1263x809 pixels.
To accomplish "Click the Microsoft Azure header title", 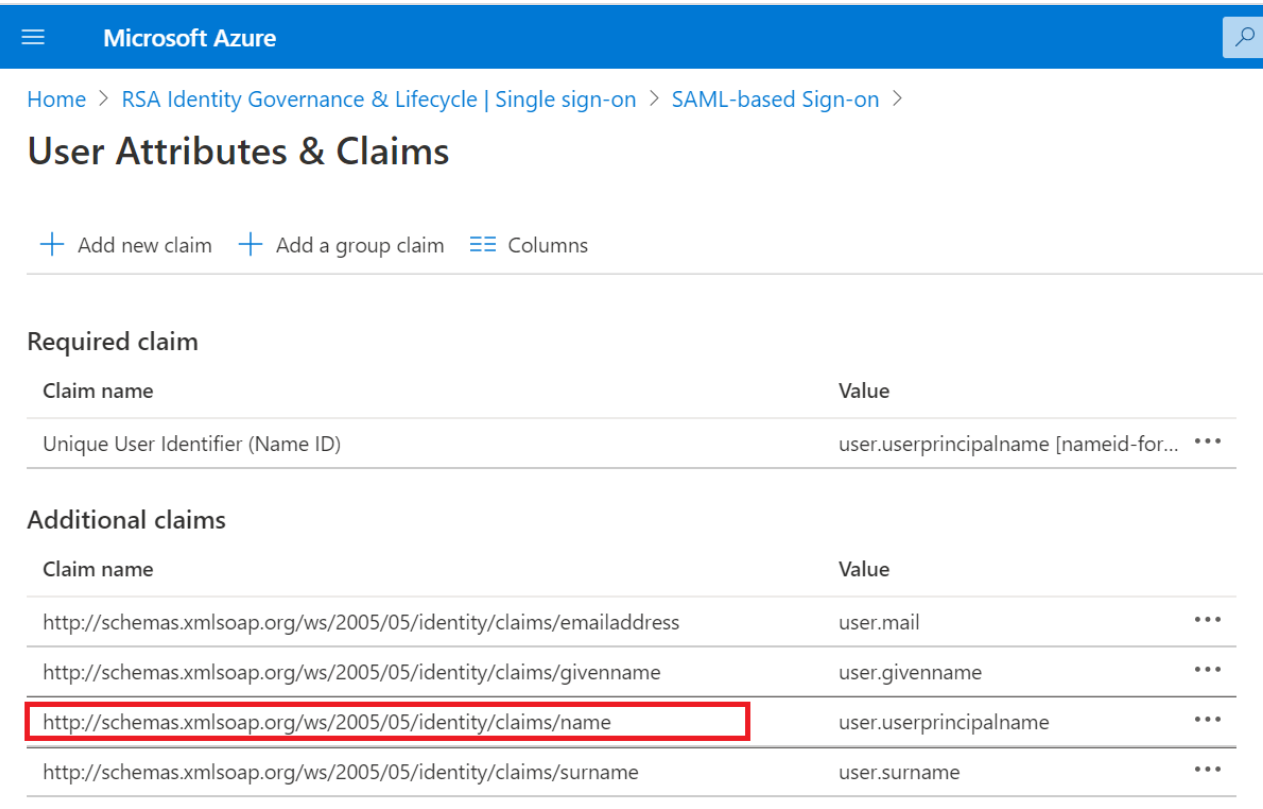I will [x=189, y=37].
